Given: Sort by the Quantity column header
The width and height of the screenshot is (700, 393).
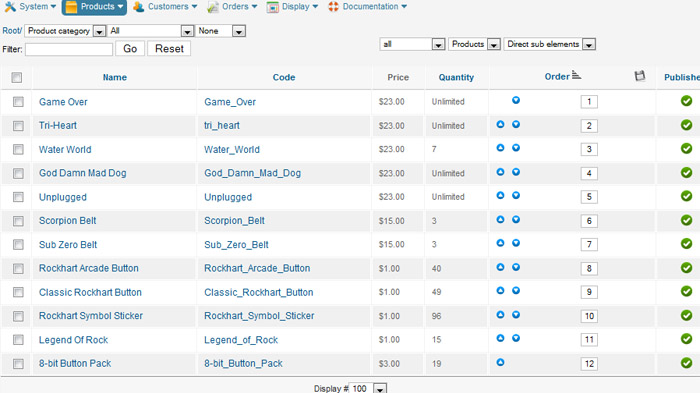Looking at the screenshot, I should (x=456, y=77).
